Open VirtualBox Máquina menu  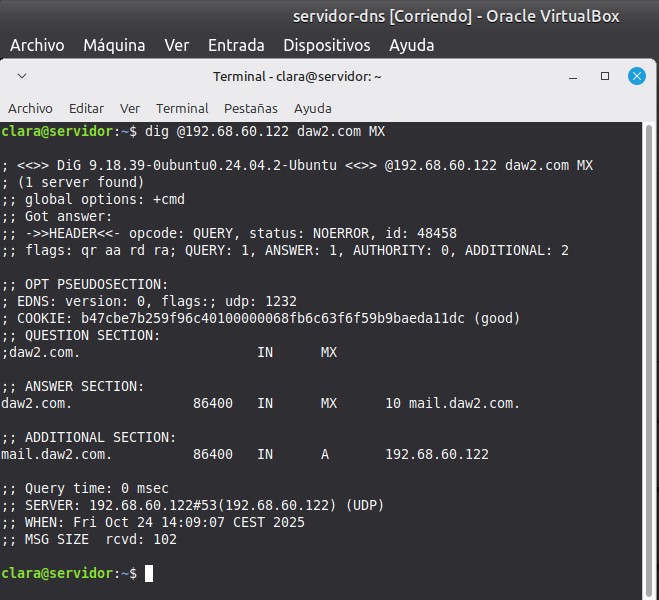coord(114,45)
